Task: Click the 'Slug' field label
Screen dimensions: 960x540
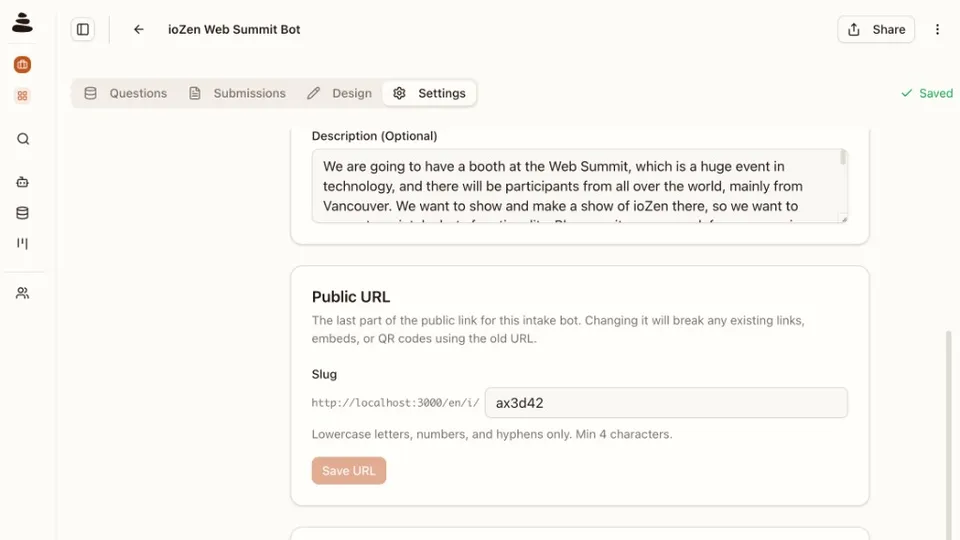Action: coord(324,374)
